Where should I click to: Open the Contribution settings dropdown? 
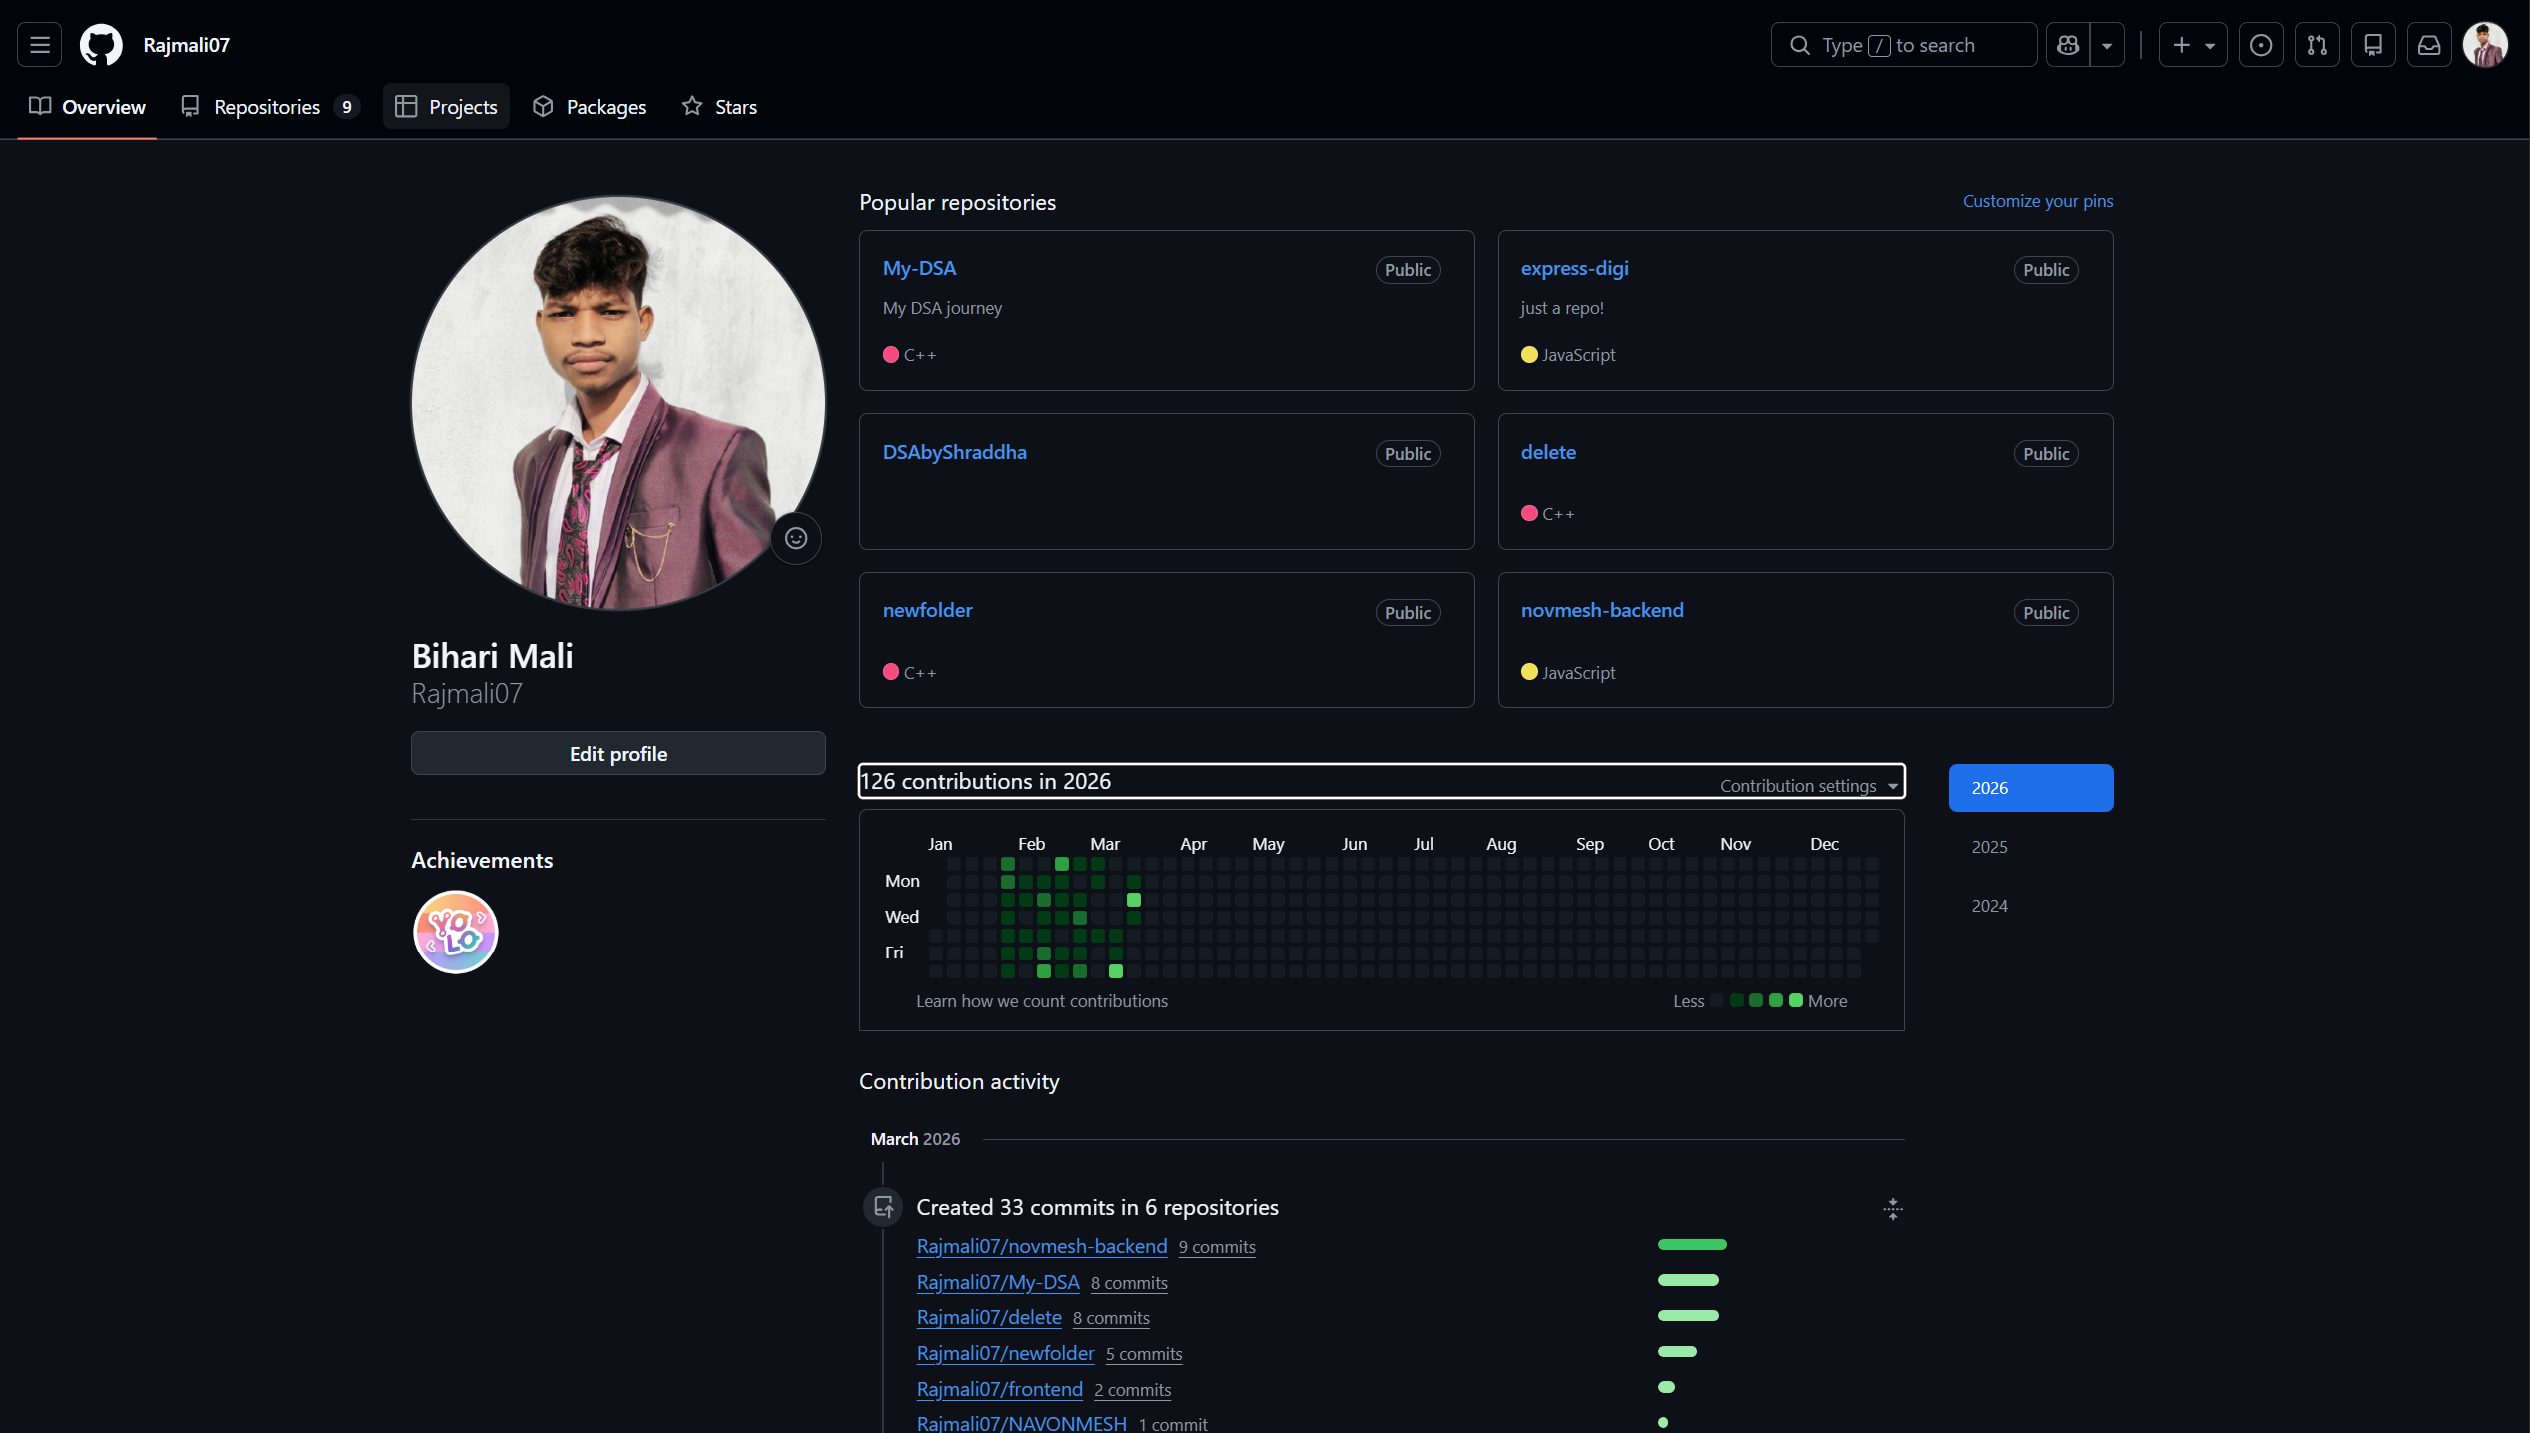click(x=1806, y=785)
